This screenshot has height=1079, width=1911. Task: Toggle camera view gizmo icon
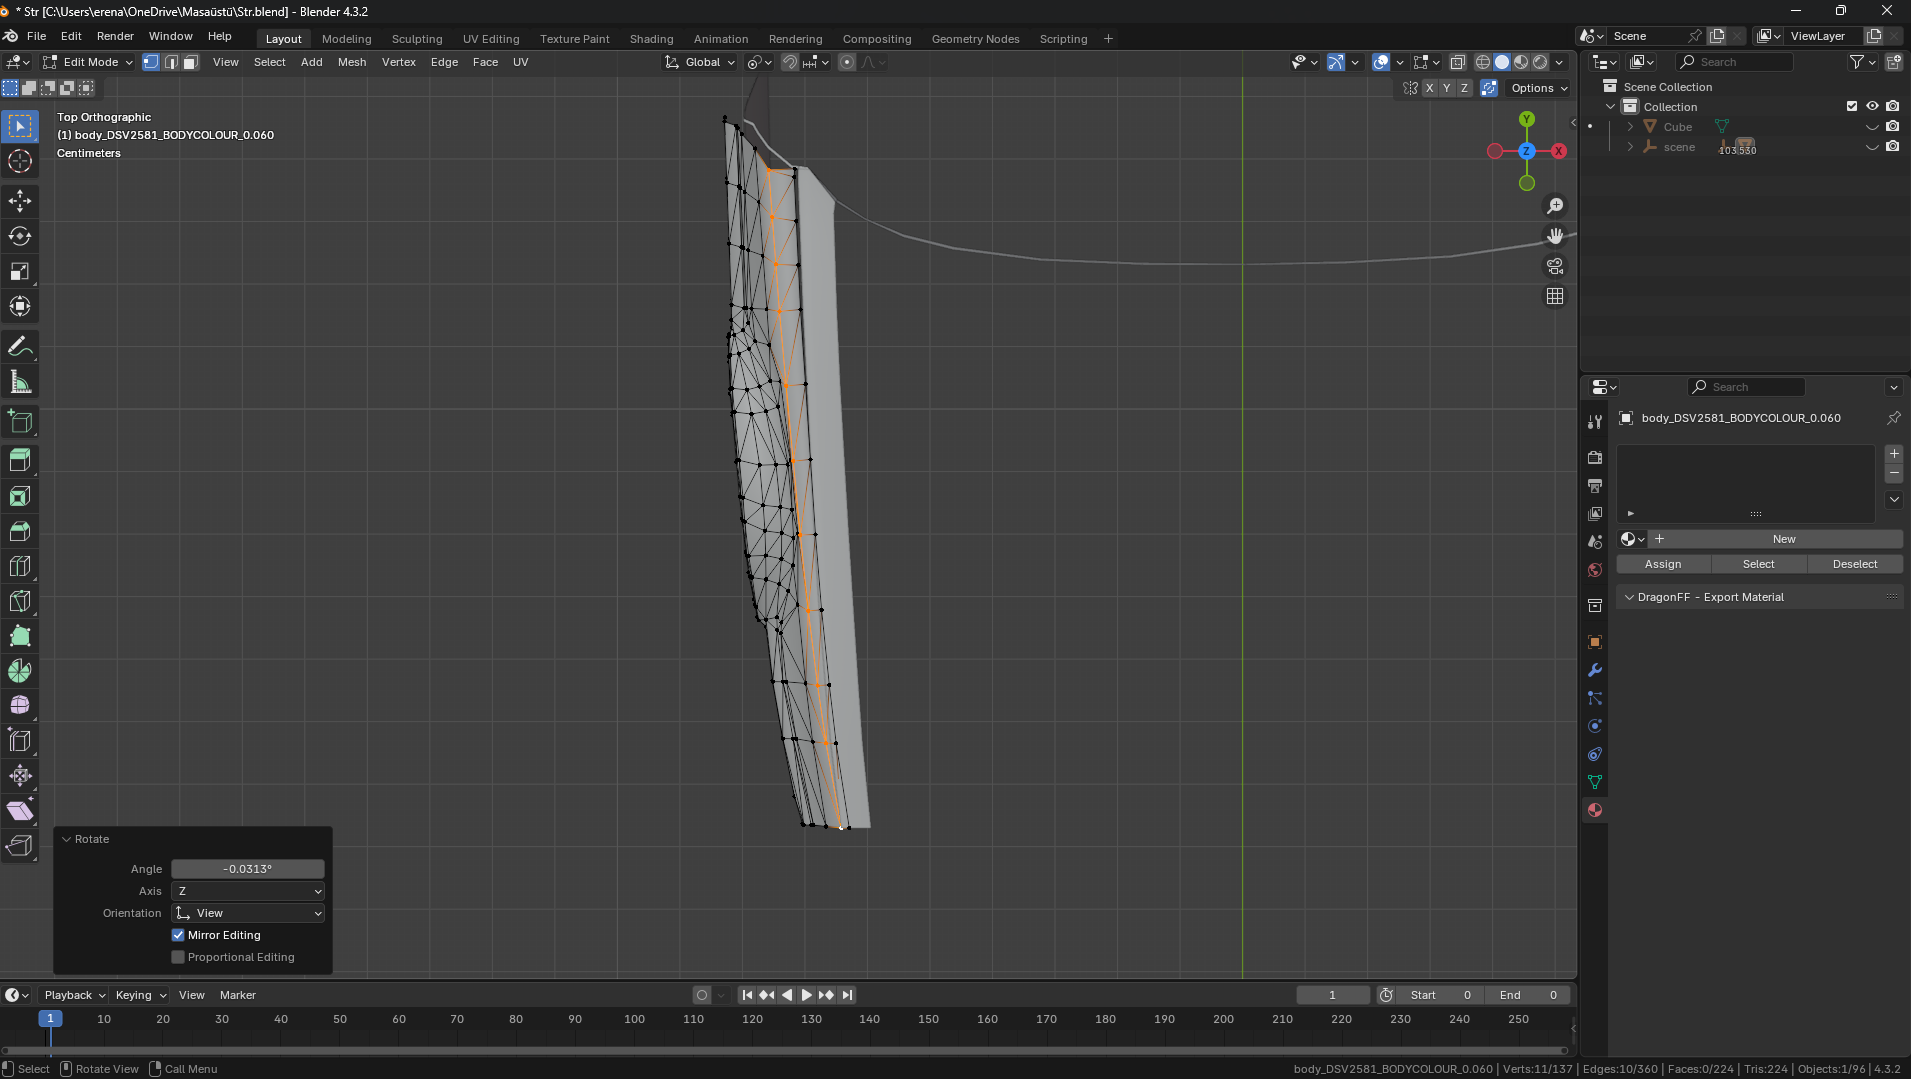click(x=1555, y=266)
